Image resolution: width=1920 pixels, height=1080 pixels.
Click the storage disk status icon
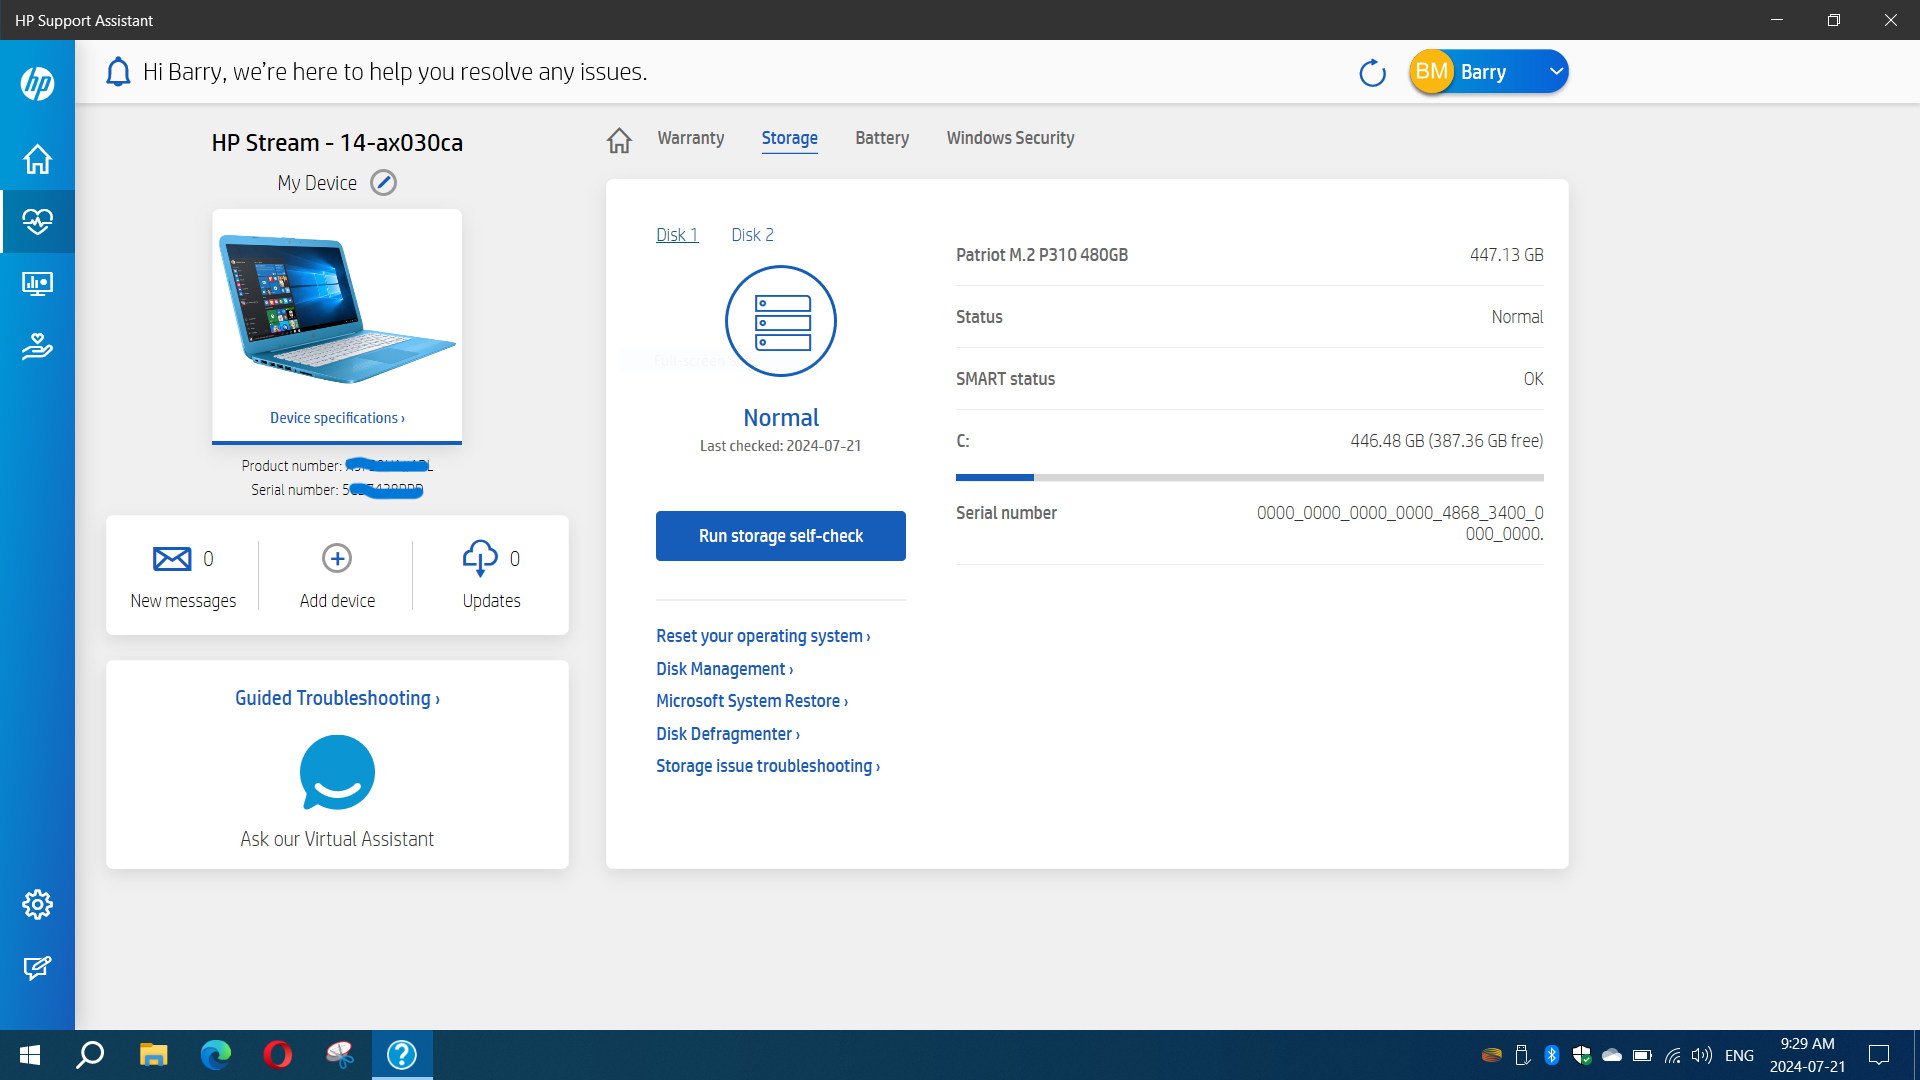point(781,321)
